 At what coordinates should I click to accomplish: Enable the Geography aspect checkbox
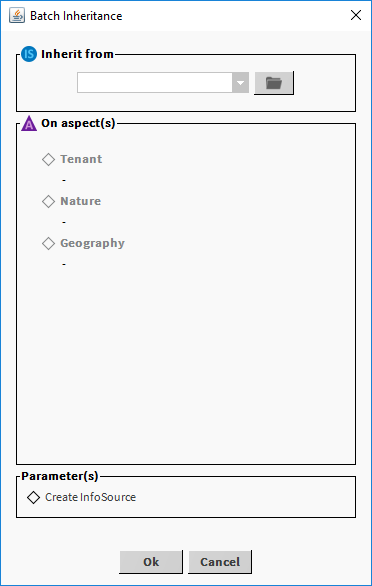tap(48, 244)
